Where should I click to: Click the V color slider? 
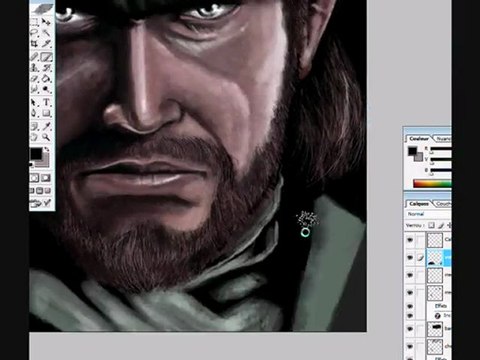point(441,159)
